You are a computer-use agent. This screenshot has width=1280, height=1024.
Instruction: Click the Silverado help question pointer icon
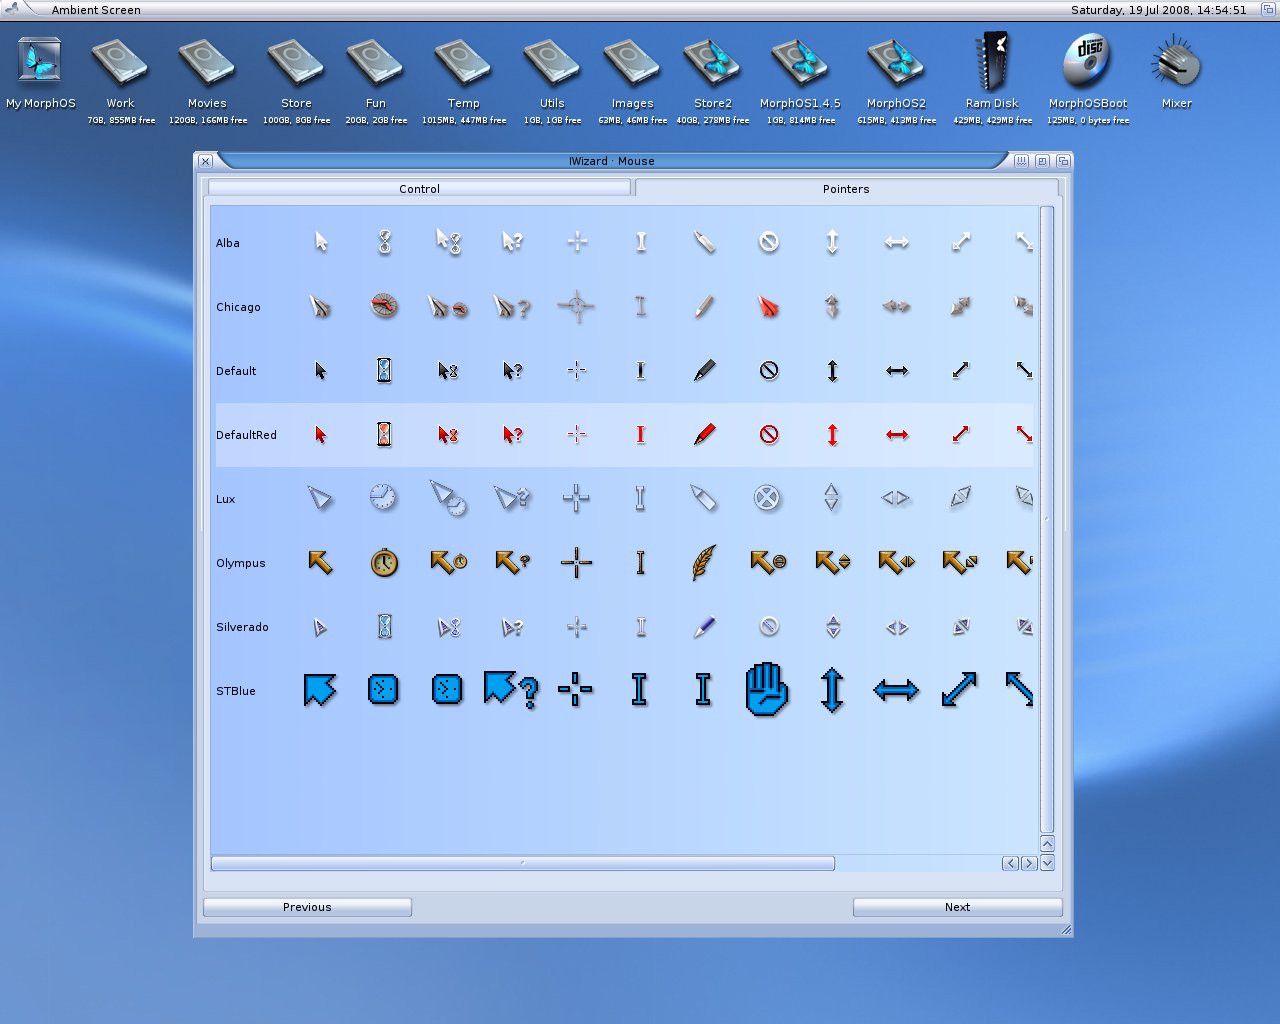[x=512, y=626]
